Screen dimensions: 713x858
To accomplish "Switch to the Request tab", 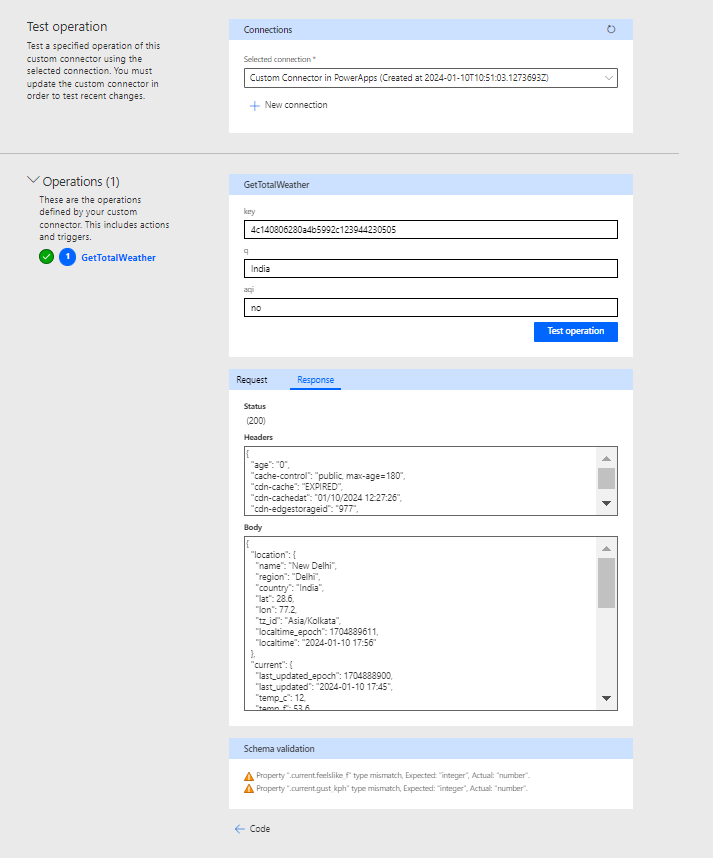I will click(x=252, y=380).
